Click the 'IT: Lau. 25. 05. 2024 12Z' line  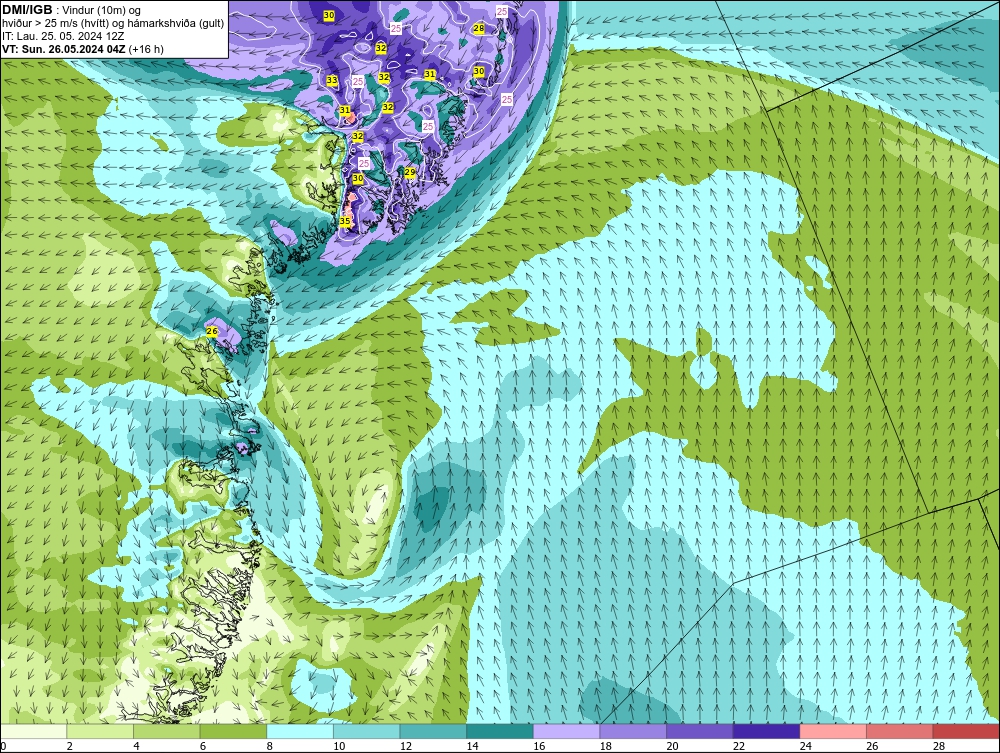63,36
